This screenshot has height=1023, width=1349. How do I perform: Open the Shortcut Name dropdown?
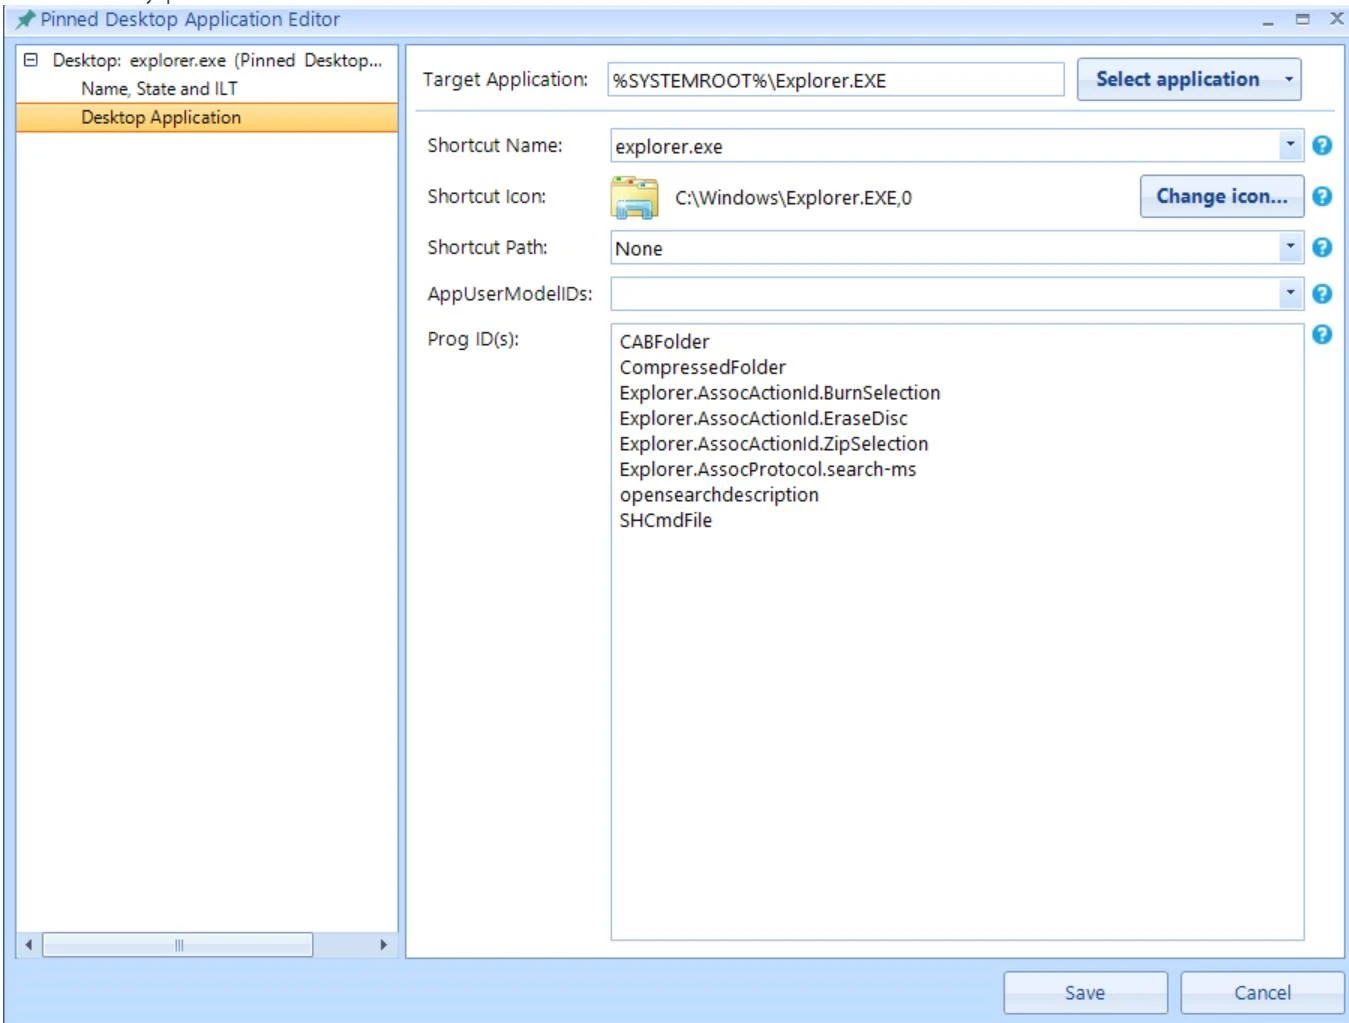(x=1290, y=146)
